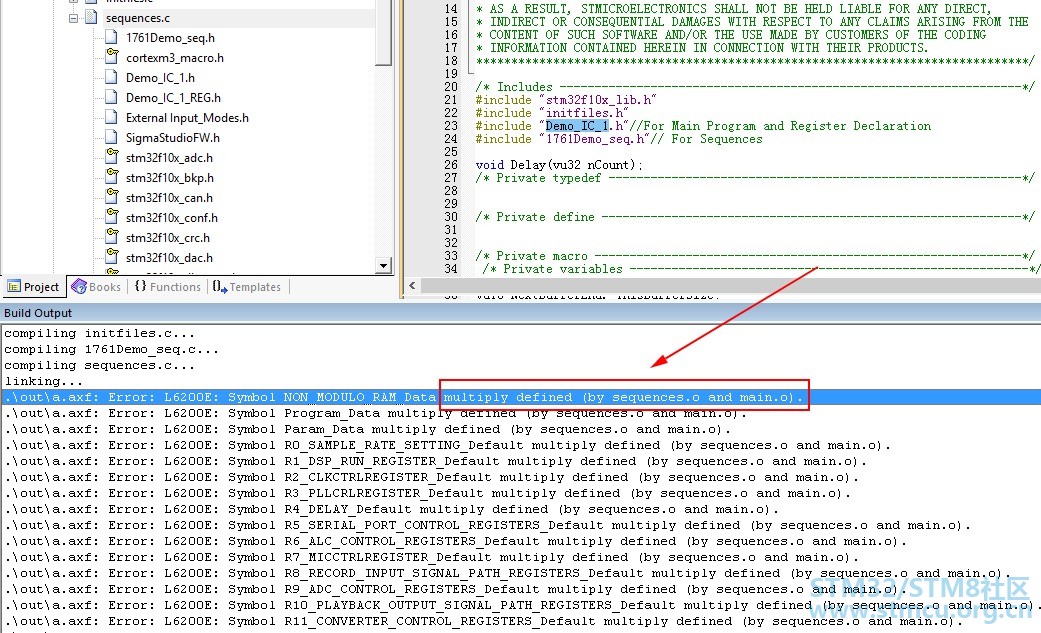Switch to the Books tab
The width and height of the screenshot is (1041, 633).
97,286
